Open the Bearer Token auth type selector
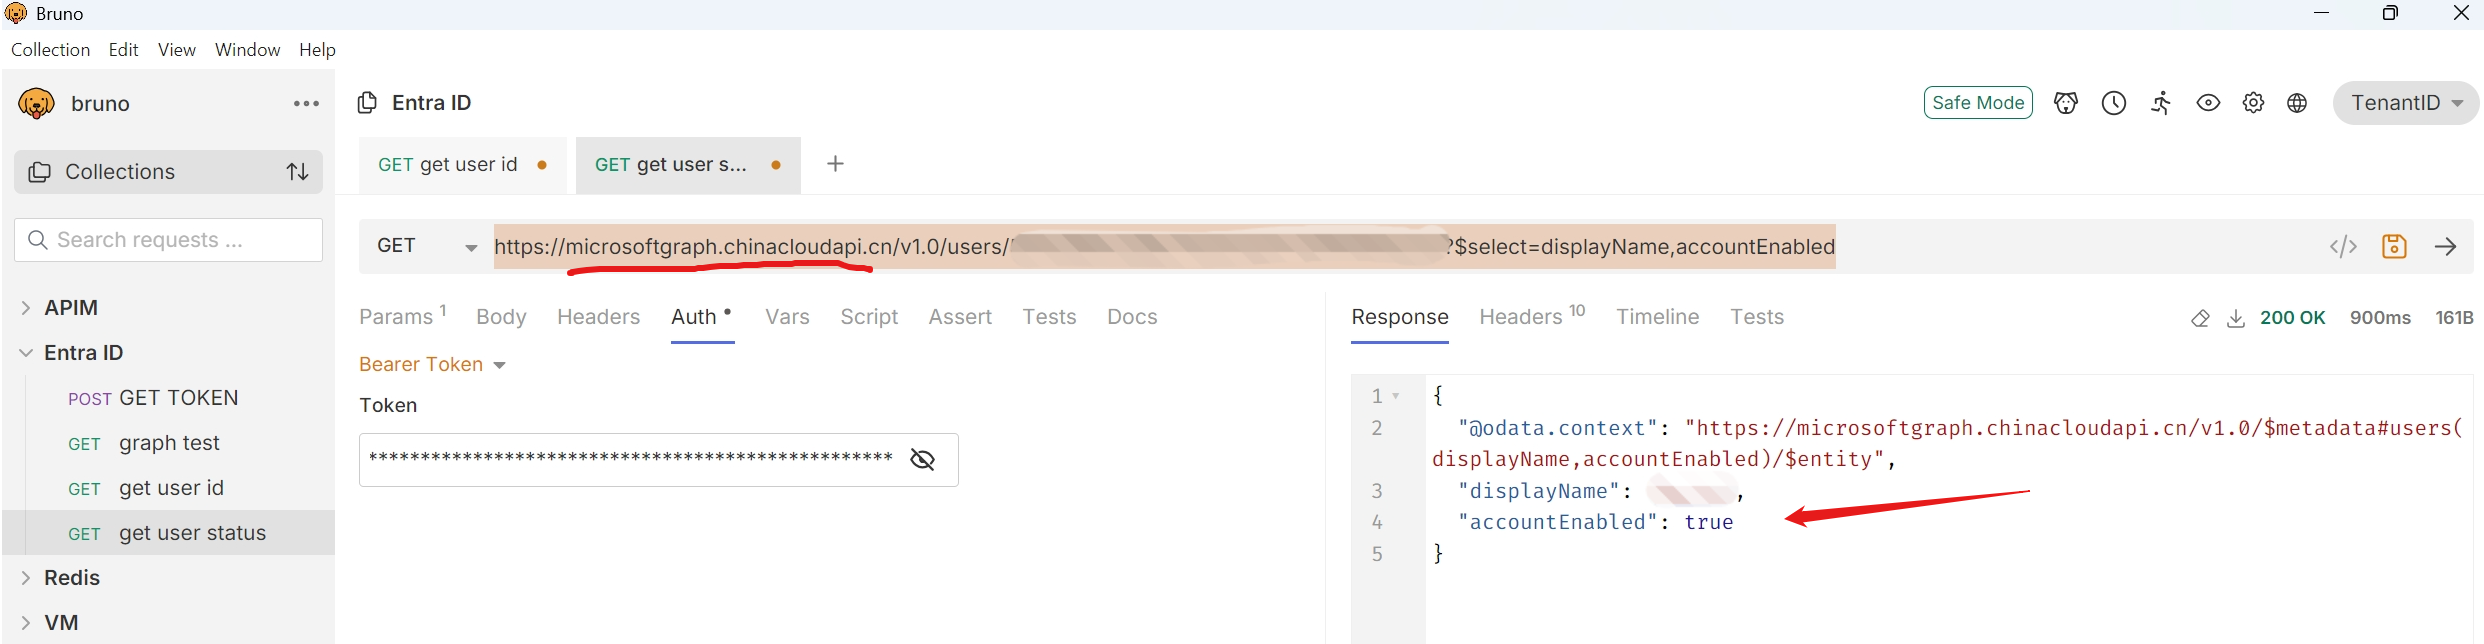Image resolution: width=2484 pixels, height=644 pixels. tap(432, 365)
